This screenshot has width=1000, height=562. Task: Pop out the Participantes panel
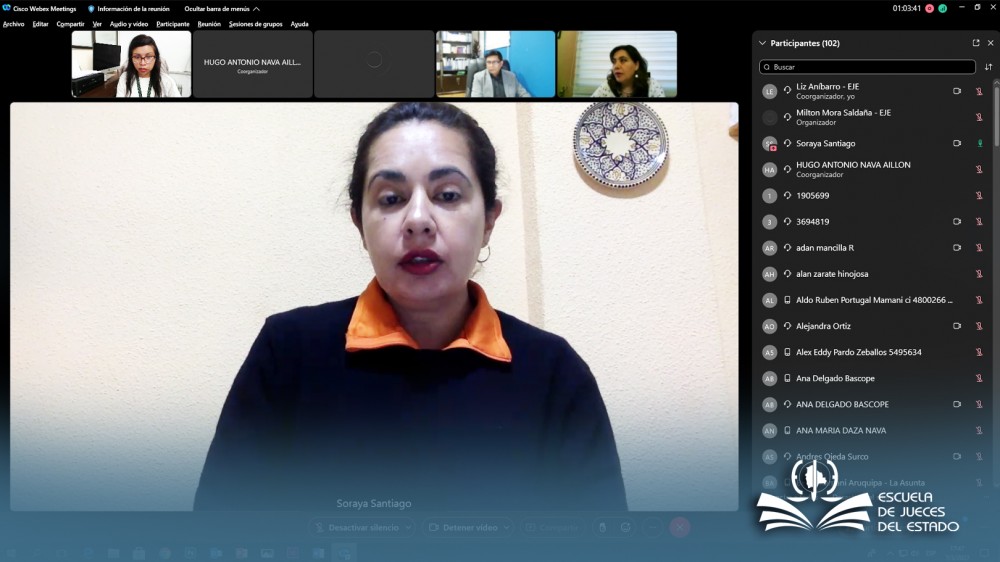(x=976, y=43)
